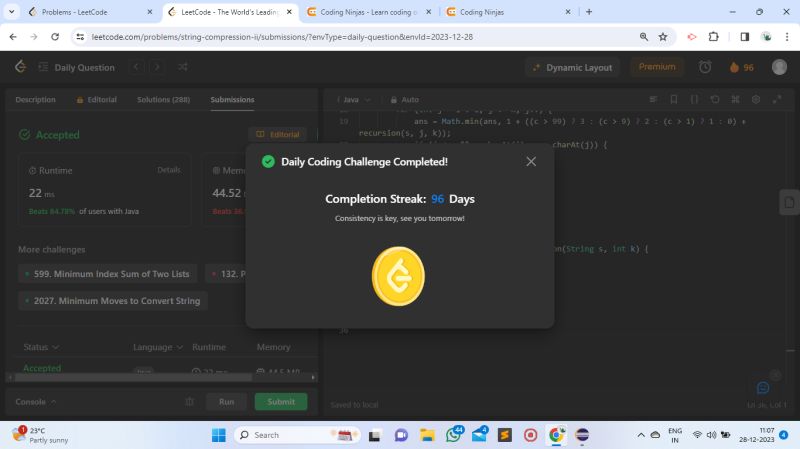
Task: Click the keyboard shortcuts icon in editor toolbar
Action: point(735,99)
